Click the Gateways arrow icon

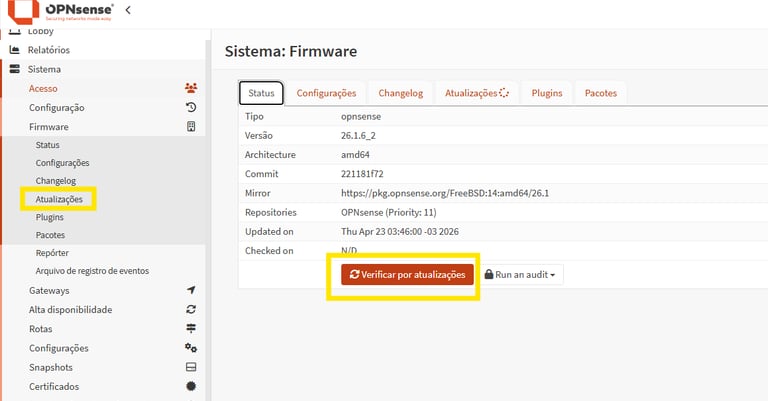pos(191,290)
